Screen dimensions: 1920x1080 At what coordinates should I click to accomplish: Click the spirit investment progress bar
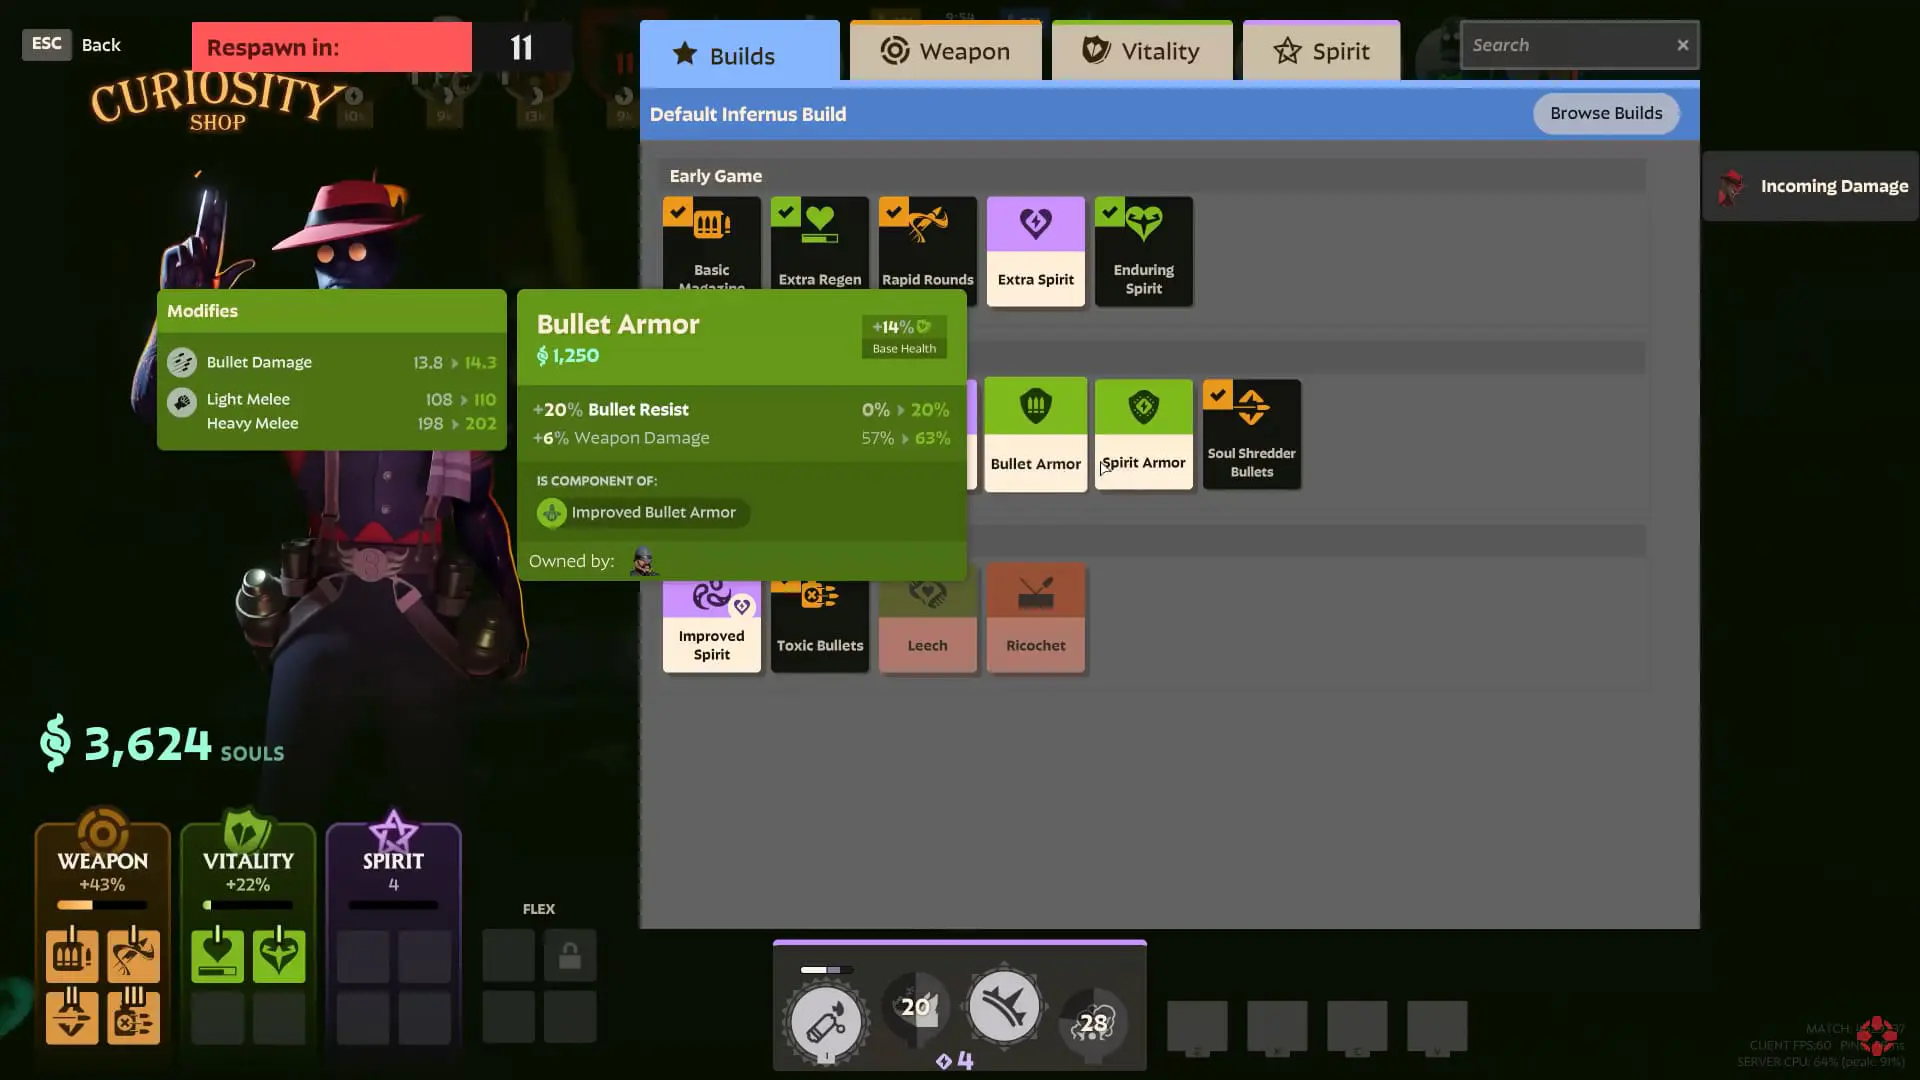[x=393, y=905]
